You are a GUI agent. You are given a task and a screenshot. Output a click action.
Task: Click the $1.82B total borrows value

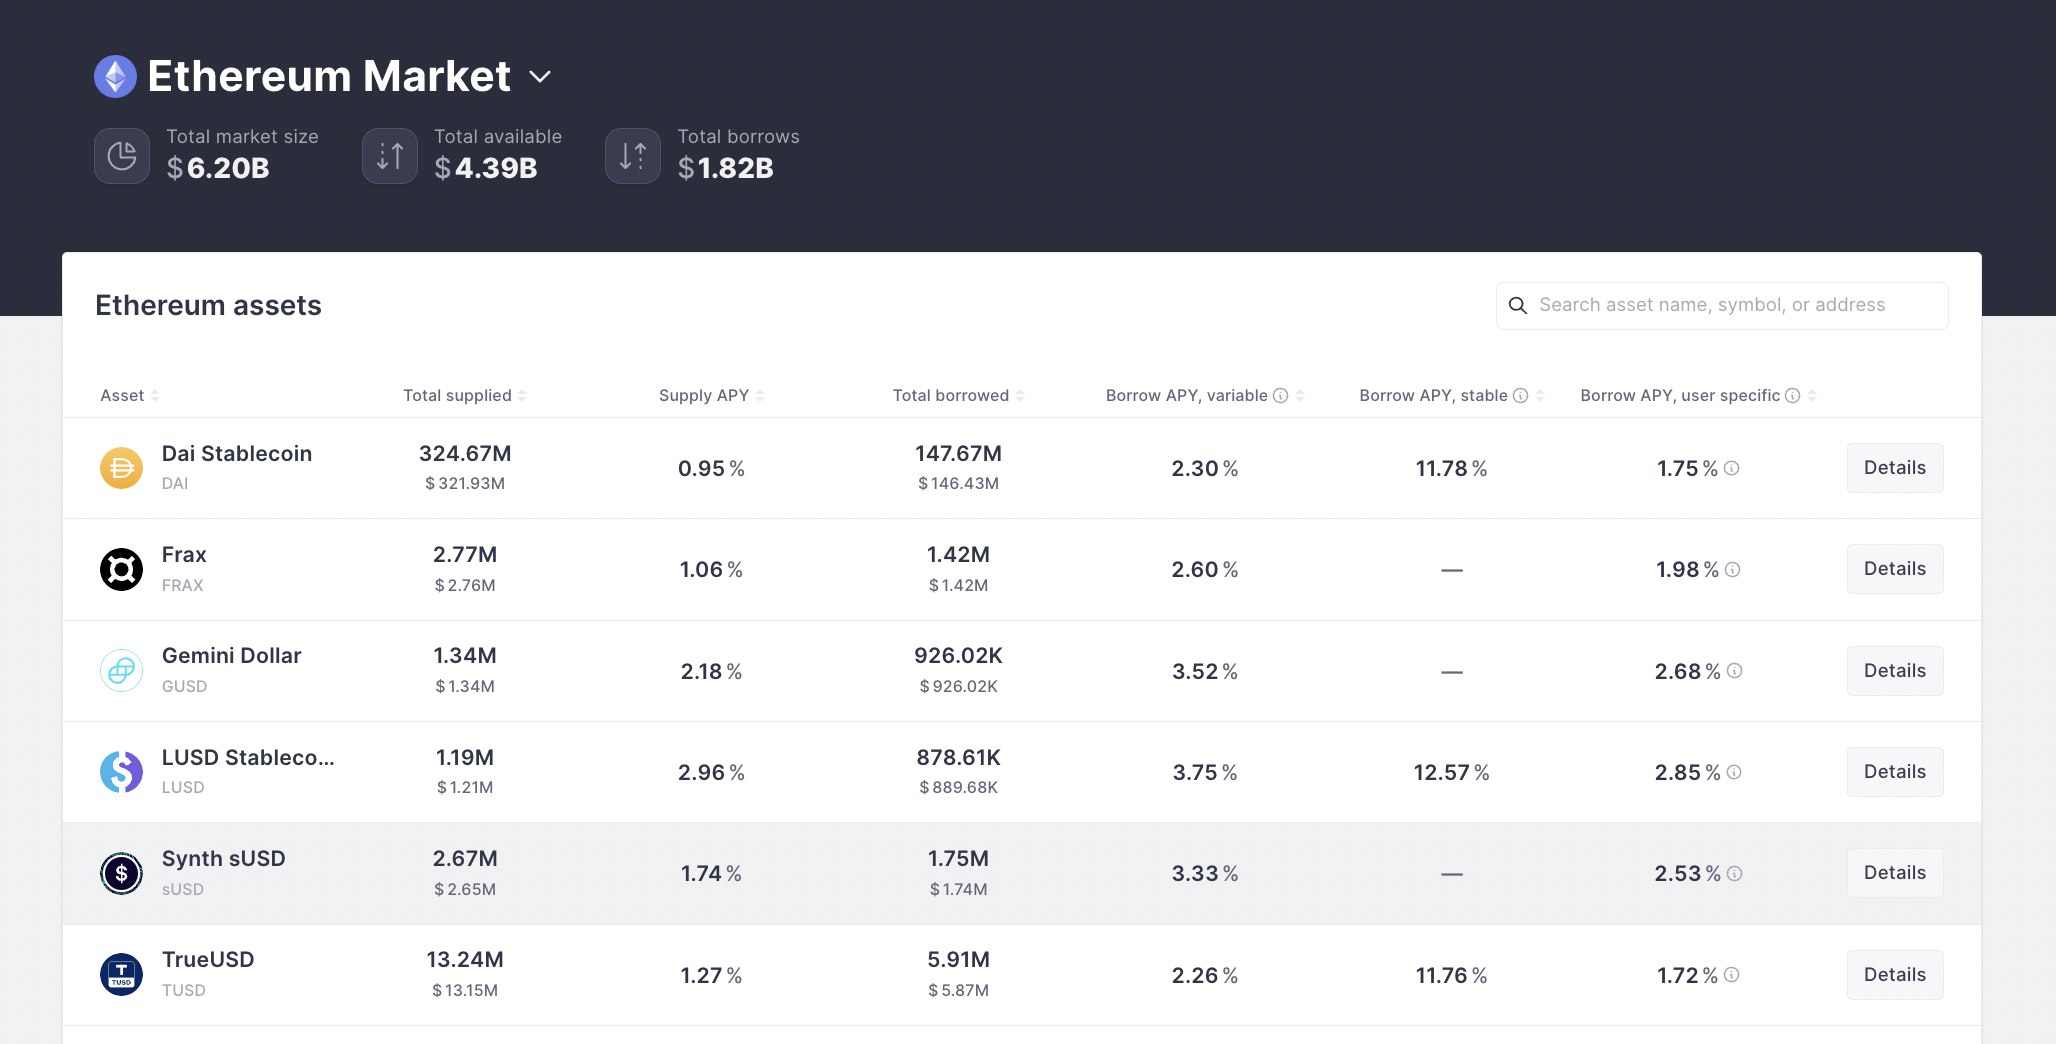[x=726, y=168]
